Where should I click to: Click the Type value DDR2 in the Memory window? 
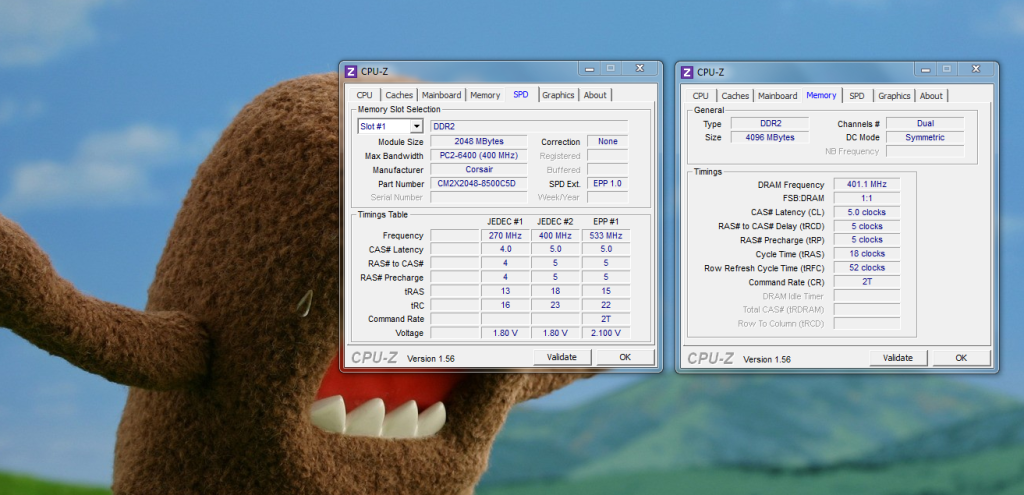pyautogui.click(x=770, y=123)
